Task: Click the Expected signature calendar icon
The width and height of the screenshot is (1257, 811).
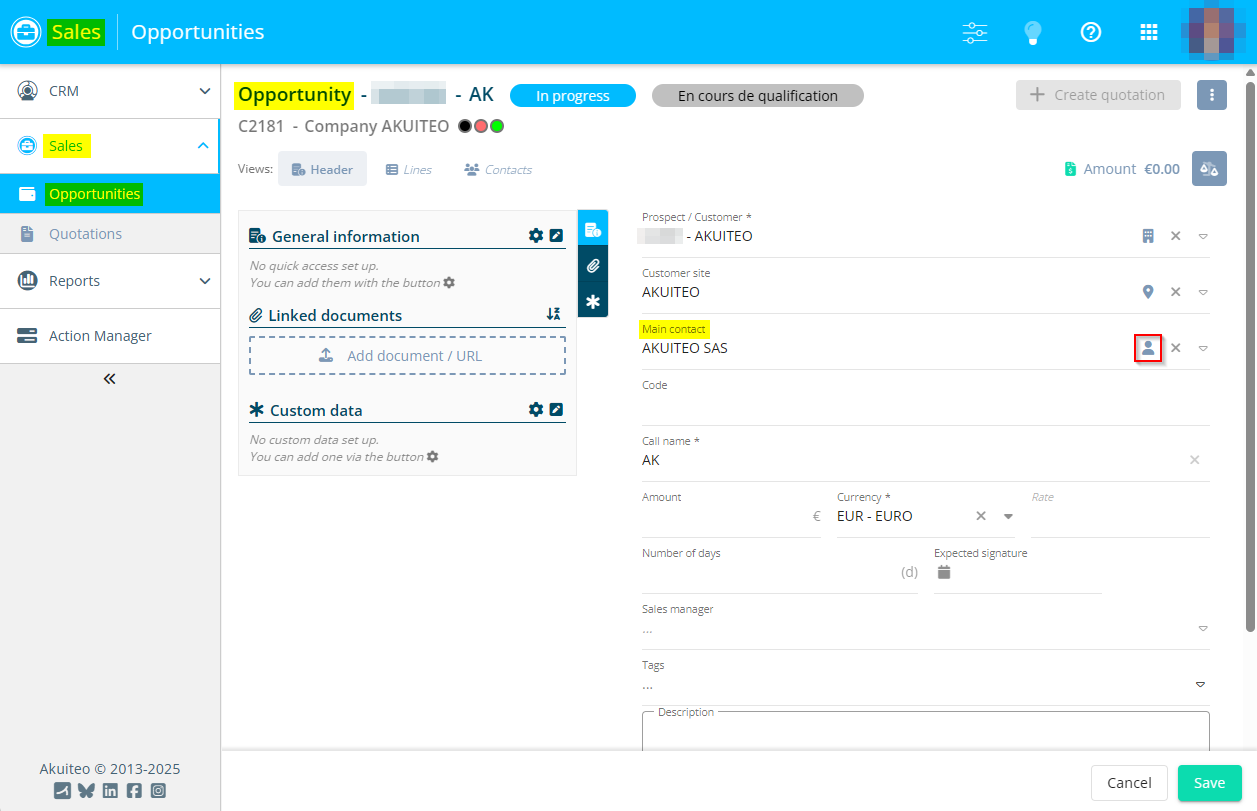Action: tap(944, 572)
